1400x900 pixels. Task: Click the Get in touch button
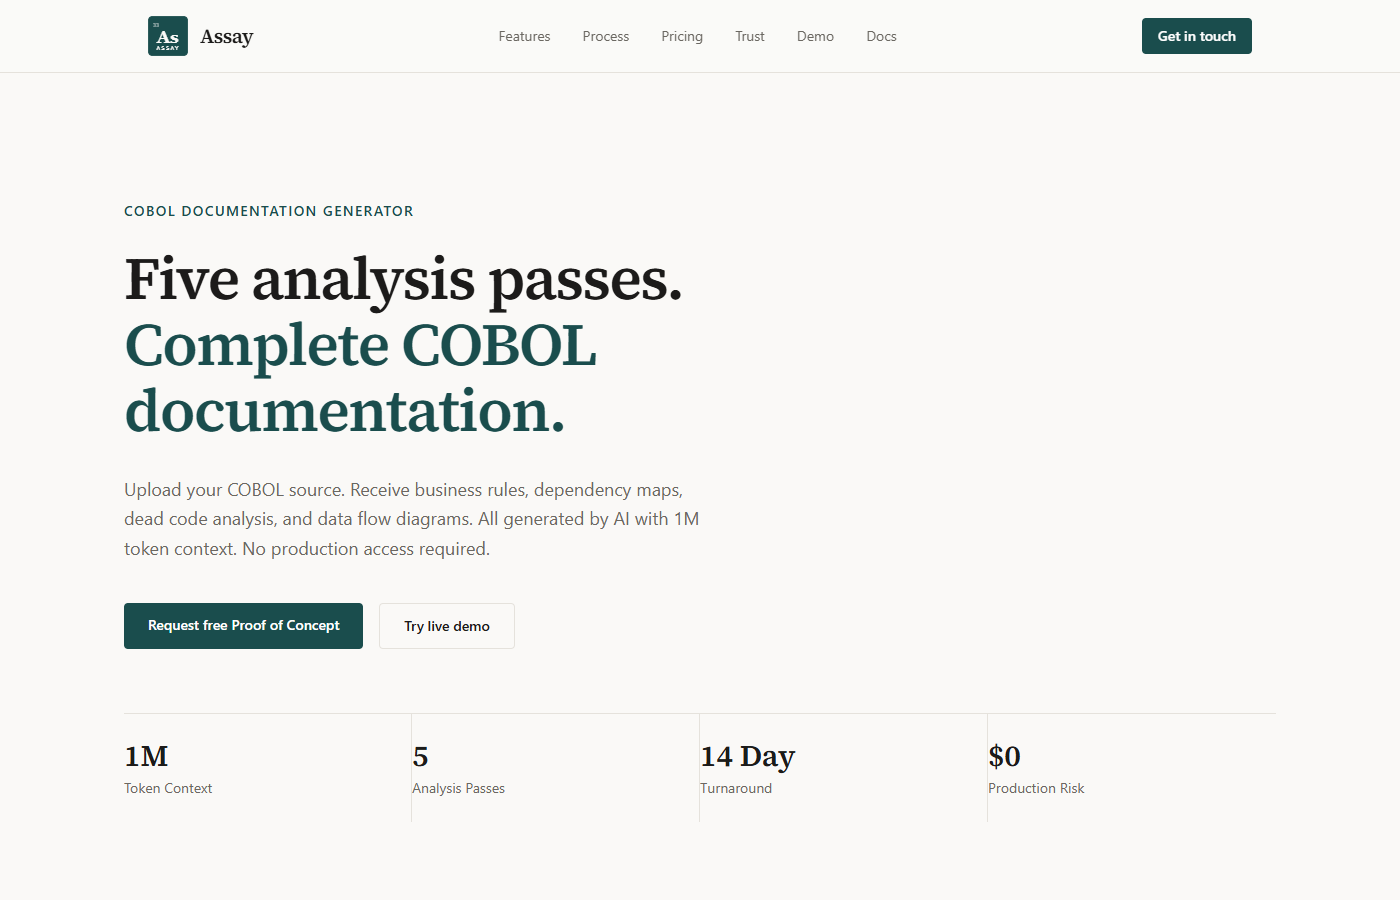point(1197,36)
